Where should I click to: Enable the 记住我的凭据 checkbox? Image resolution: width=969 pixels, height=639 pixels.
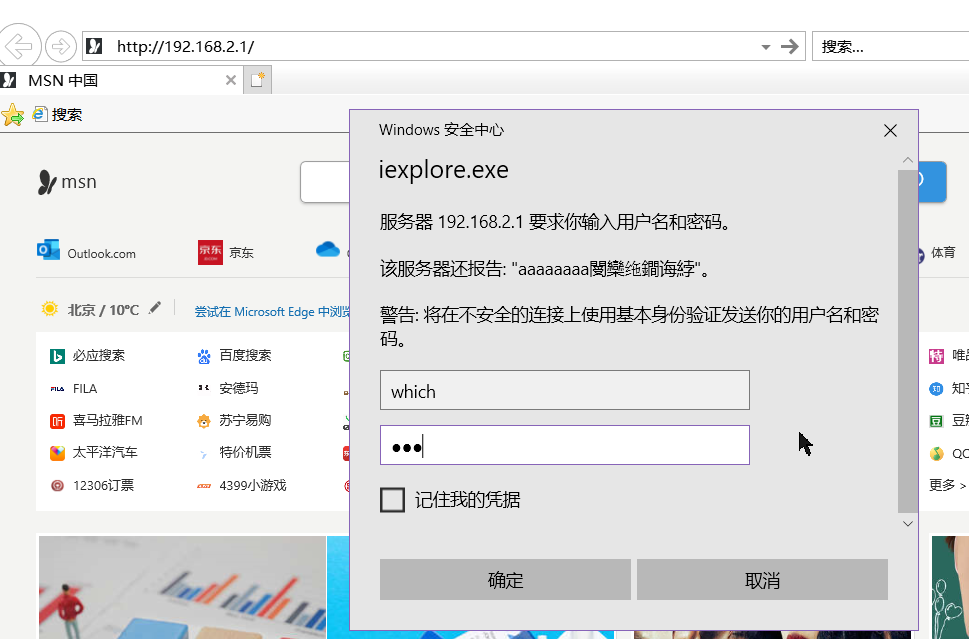[392, 500]
